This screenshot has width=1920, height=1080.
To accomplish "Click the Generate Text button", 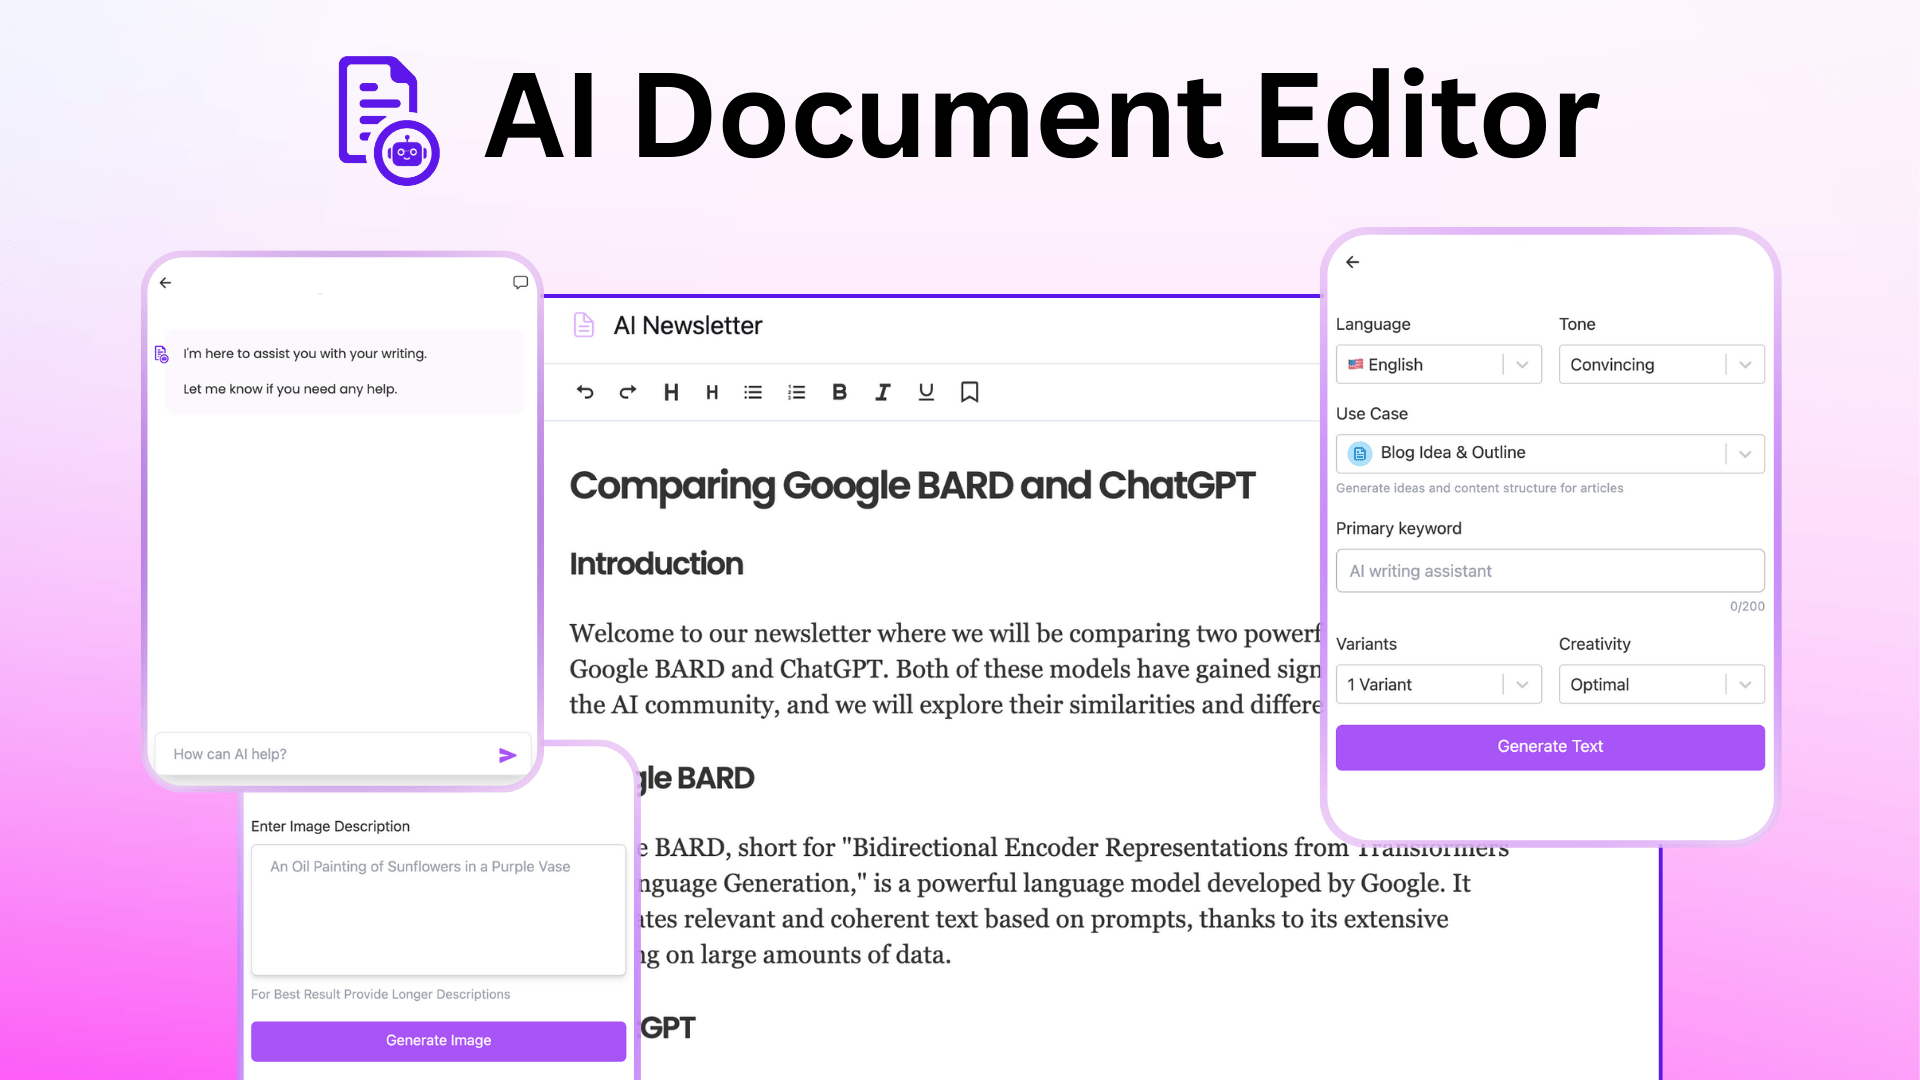I will coord(1549,746).
